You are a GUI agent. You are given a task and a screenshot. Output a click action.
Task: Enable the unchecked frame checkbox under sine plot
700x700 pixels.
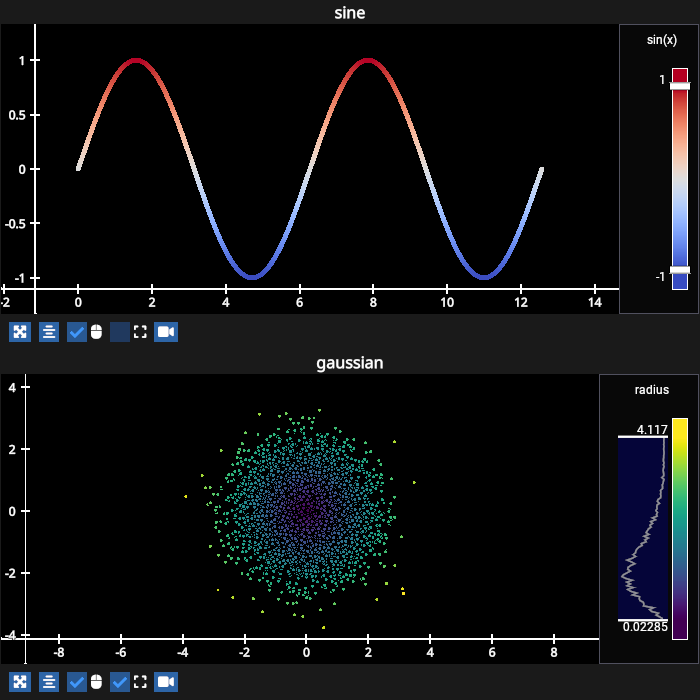[120, 332]
